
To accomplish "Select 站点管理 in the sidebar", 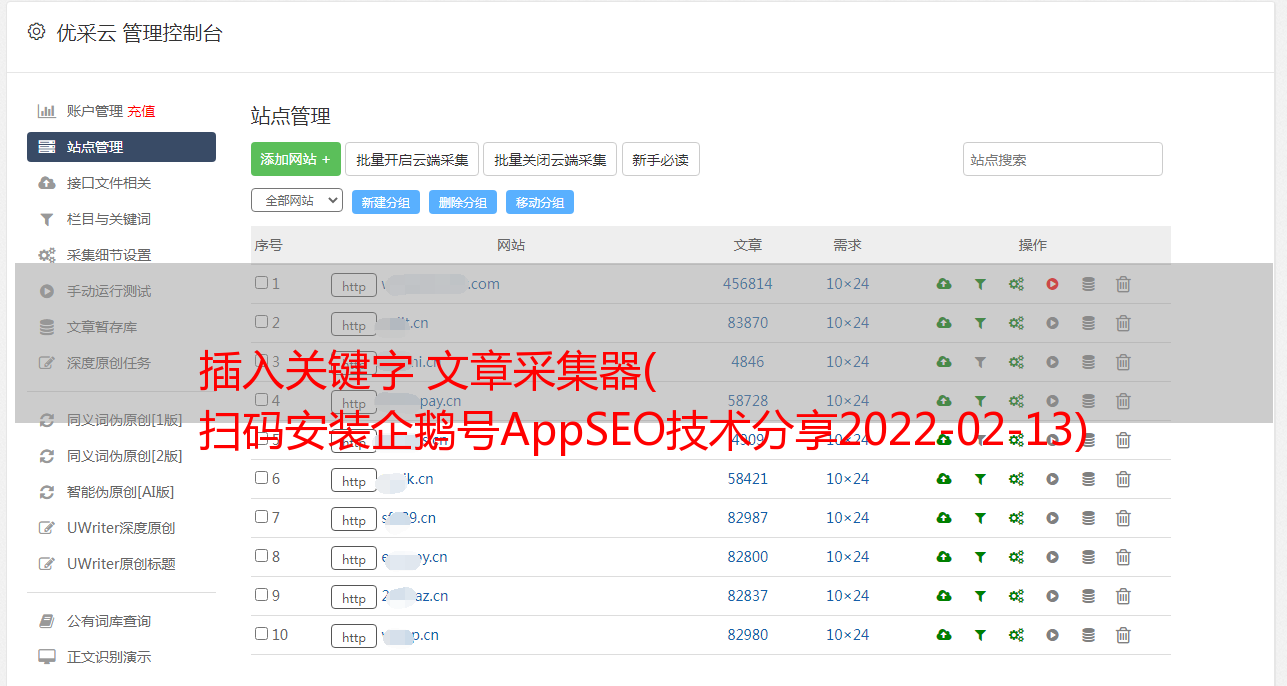I will pos(121,147).
